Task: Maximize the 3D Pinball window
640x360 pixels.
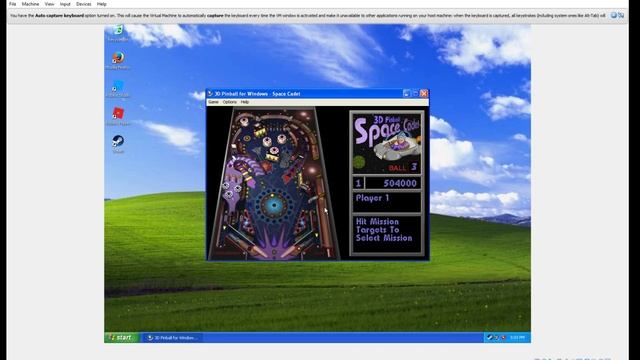Action: click(x=415, y=93)
